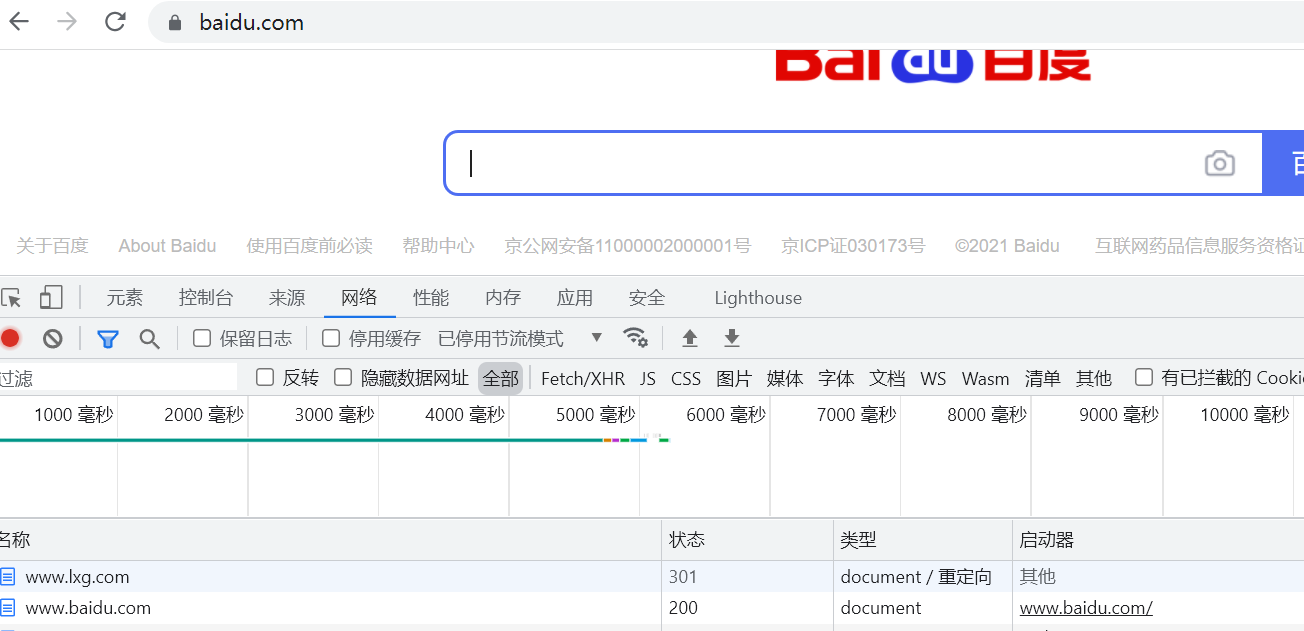Select the 网络 tab

tap(359, 297)
